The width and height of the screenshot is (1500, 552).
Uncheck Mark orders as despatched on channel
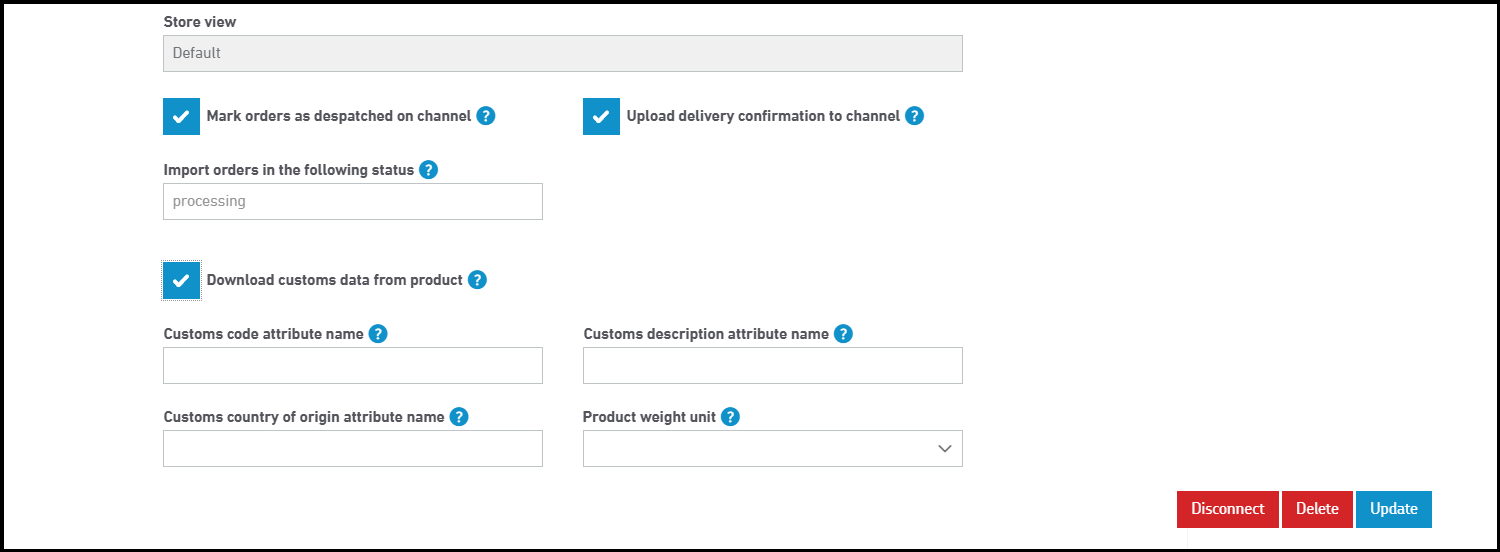182,116
